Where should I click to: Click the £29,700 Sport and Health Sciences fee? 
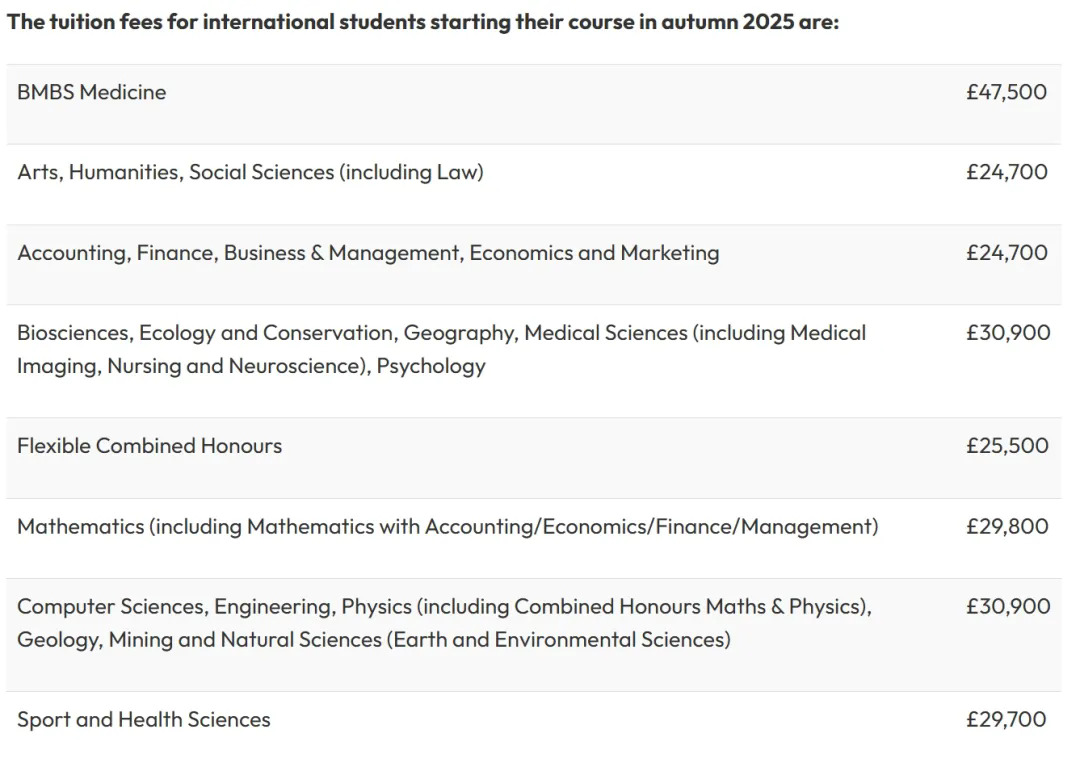click(x=1006, y=719)
